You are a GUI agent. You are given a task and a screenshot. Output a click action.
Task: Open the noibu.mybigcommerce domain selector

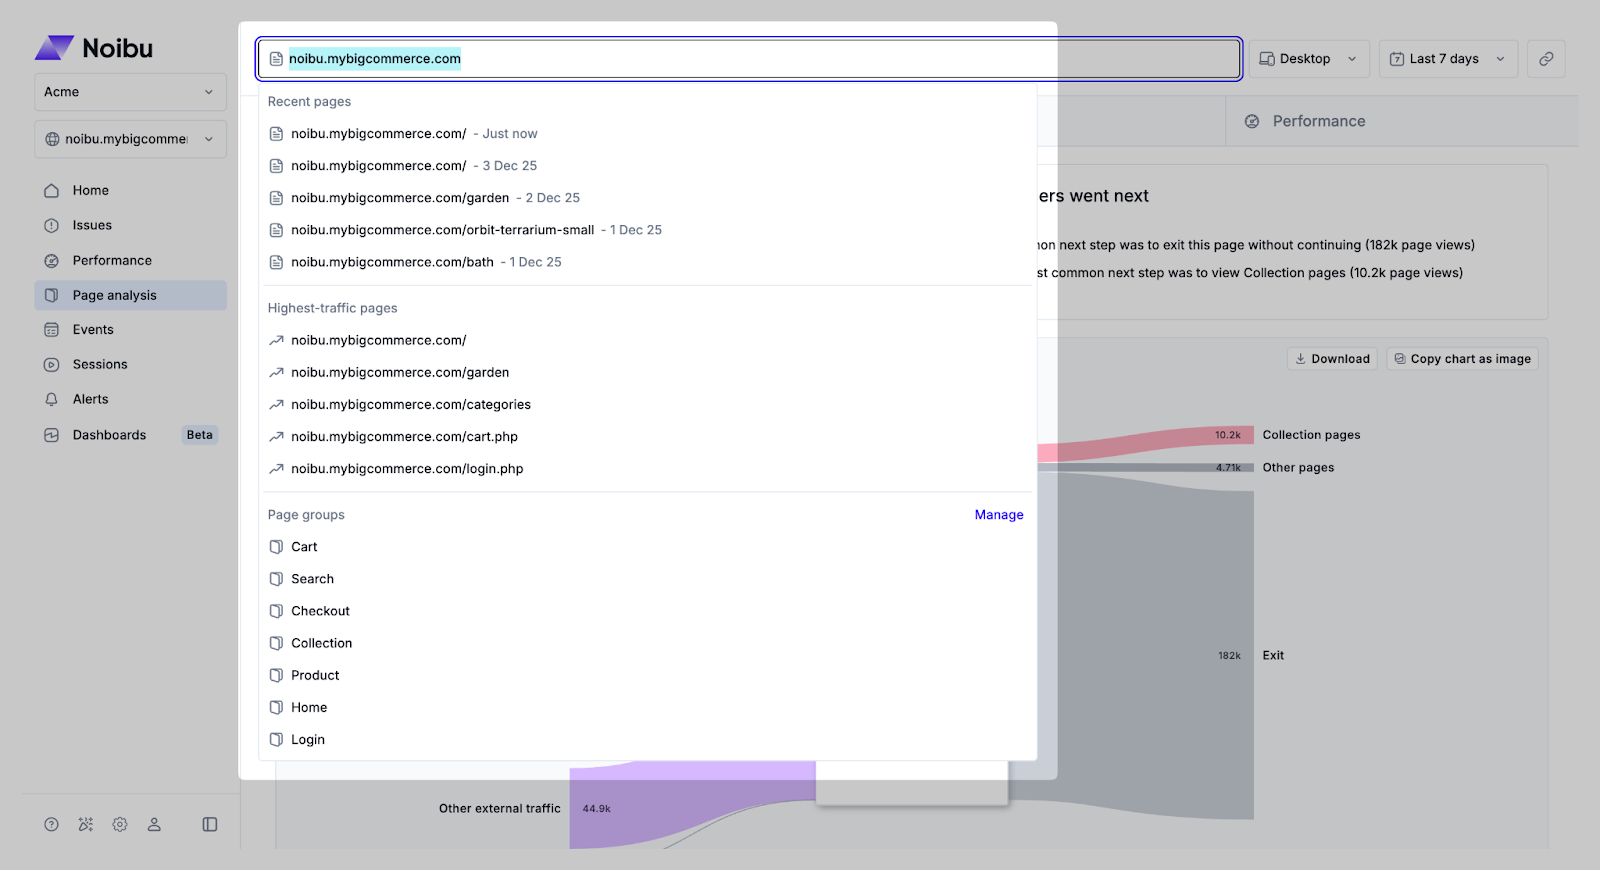130,139
